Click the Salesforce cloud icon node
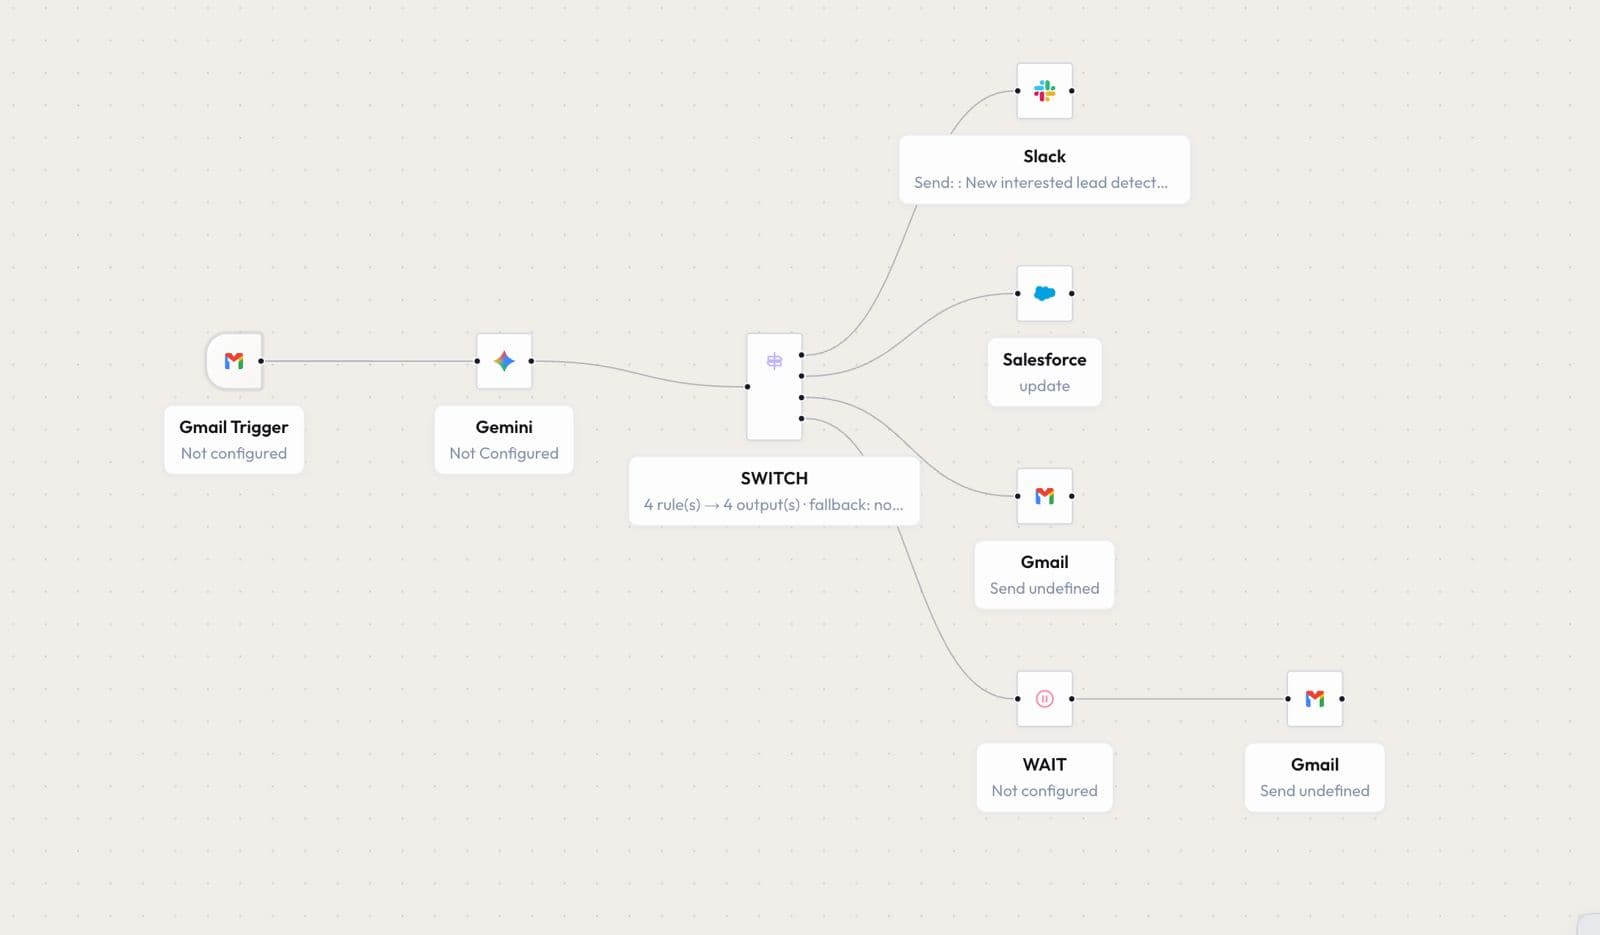Screen dimensions: 1600x935 click(1044, 293)
